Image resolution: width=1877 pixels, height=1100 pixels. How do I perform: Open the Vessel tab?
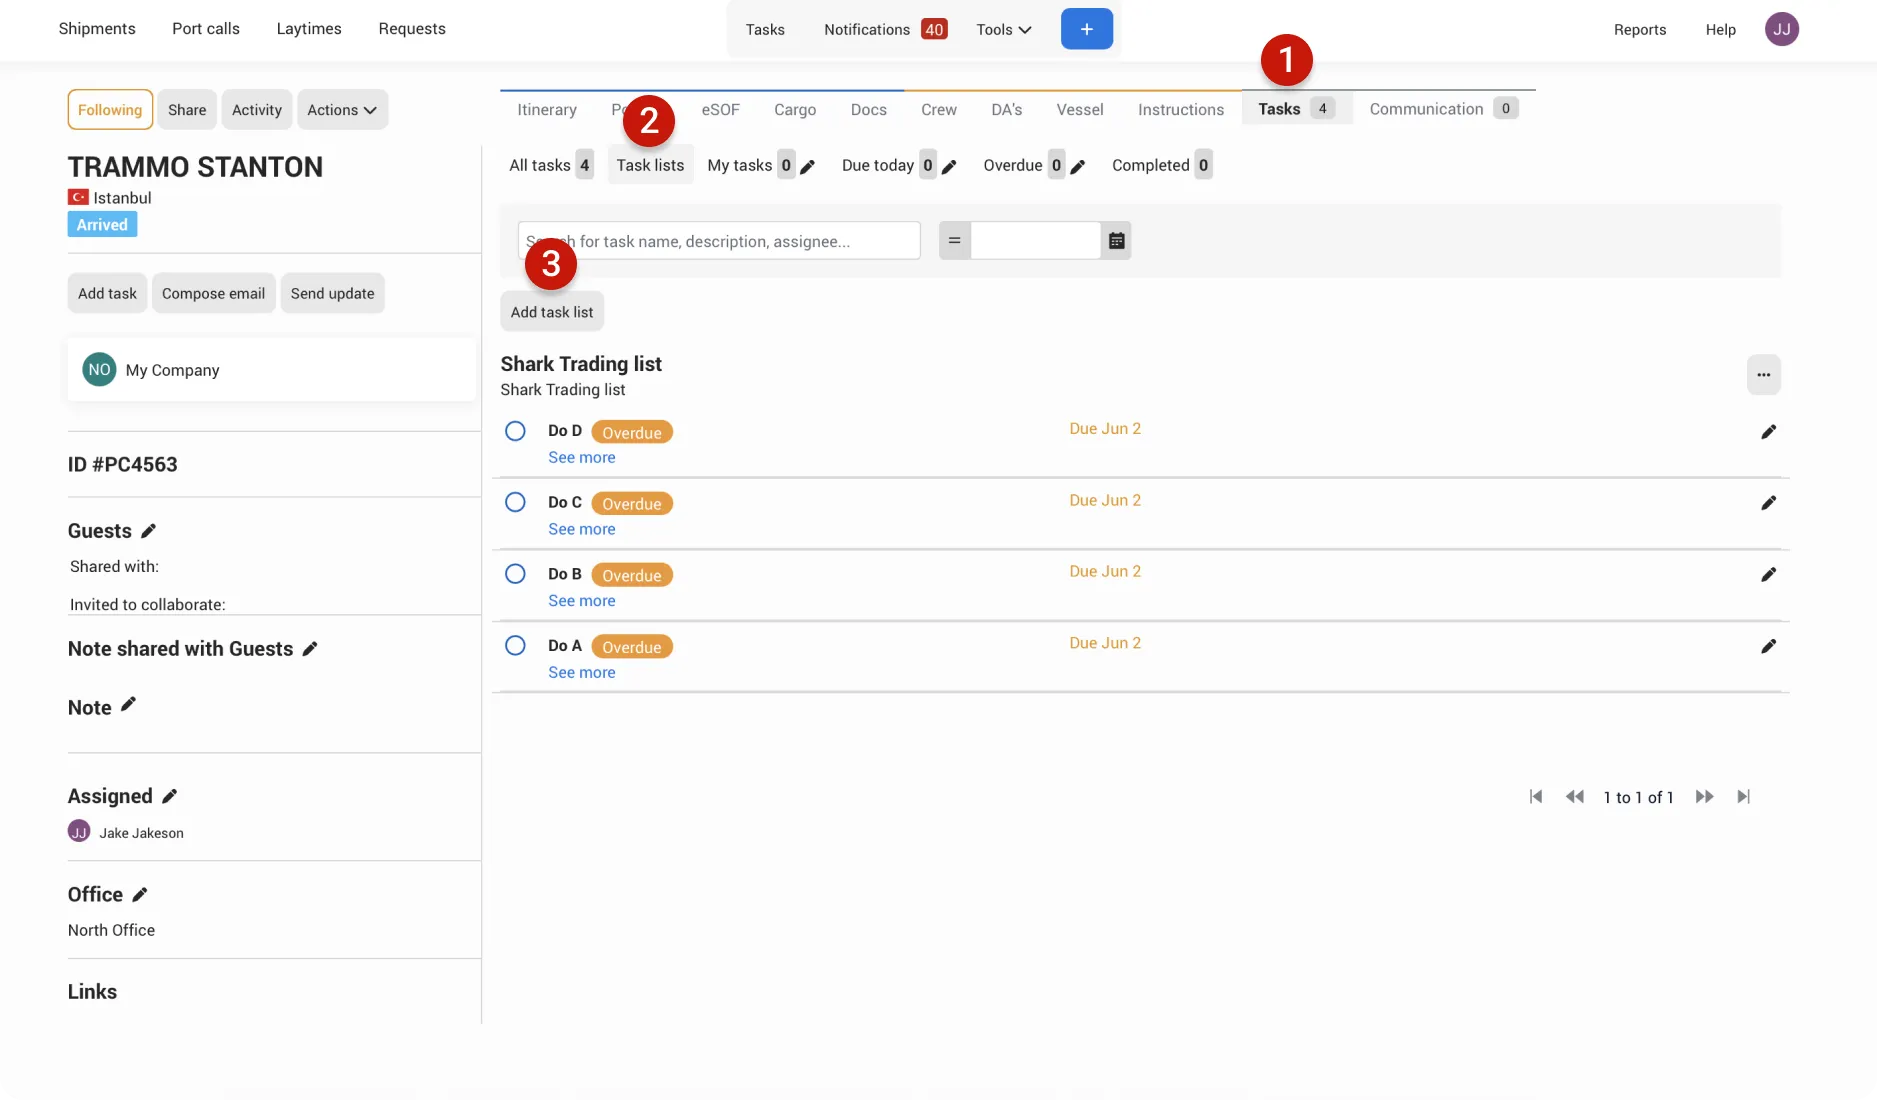coord(1079,110)
